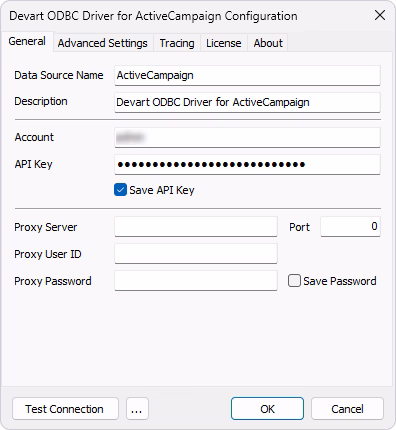Screen dimensions: 396x430
Task: Open the About tab
Action: tap(268, 43)
